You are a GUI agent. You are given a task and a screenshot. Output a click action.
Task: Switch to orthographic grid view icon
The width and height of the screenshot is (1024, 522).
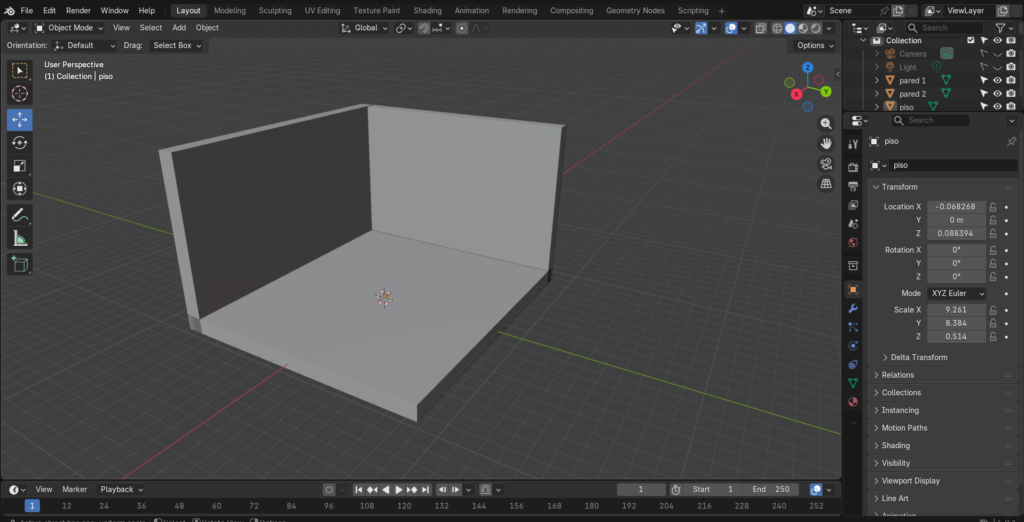coord(826,184)
